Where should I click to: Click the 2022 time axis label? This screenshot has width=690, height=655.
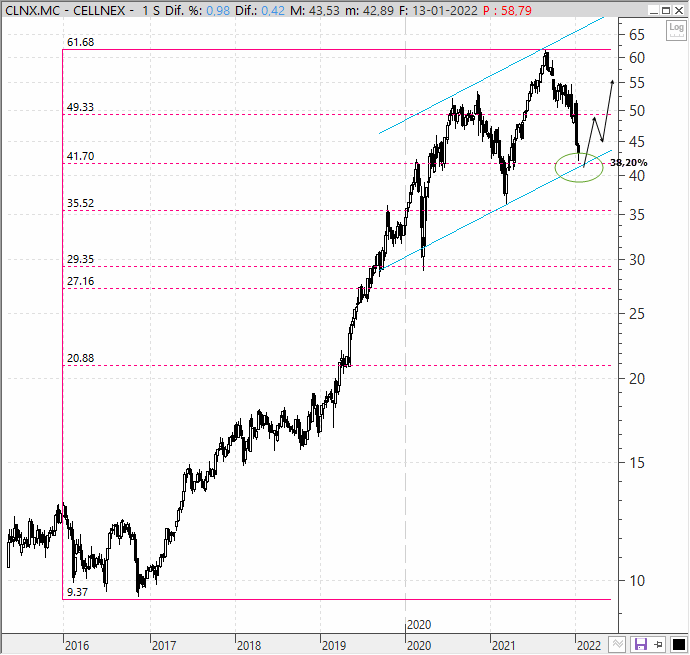point(589,646)
